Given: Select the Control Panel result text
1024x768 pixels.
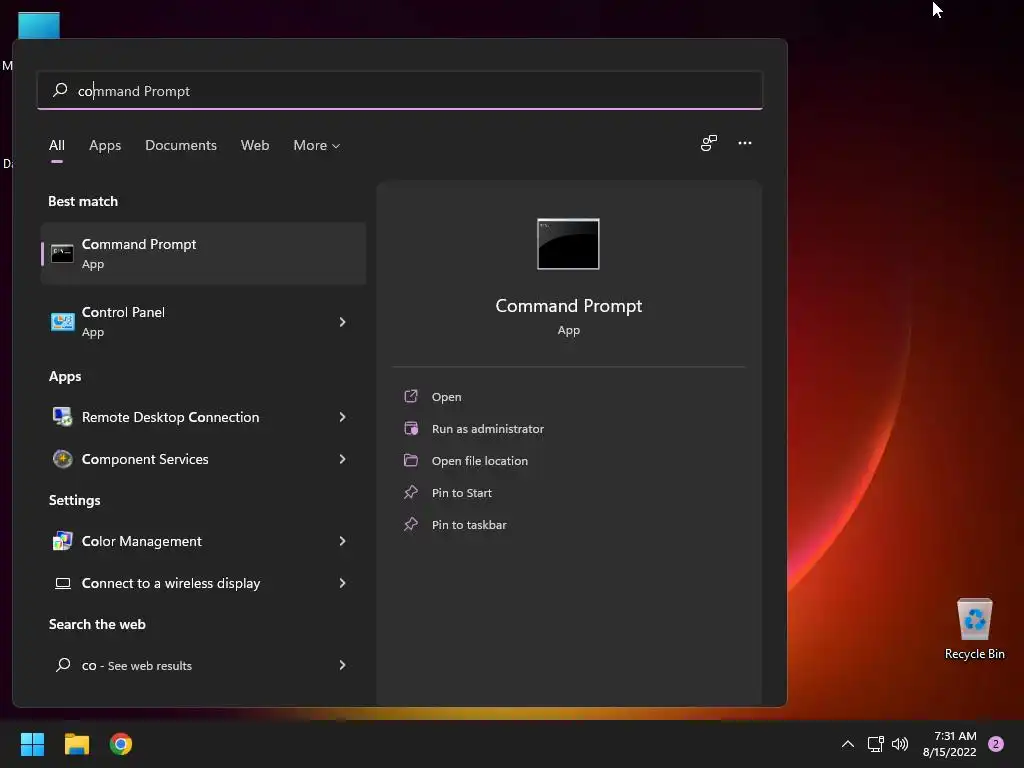Looking at the screenshot, I should pyautogui.click(x=123, y=312).
